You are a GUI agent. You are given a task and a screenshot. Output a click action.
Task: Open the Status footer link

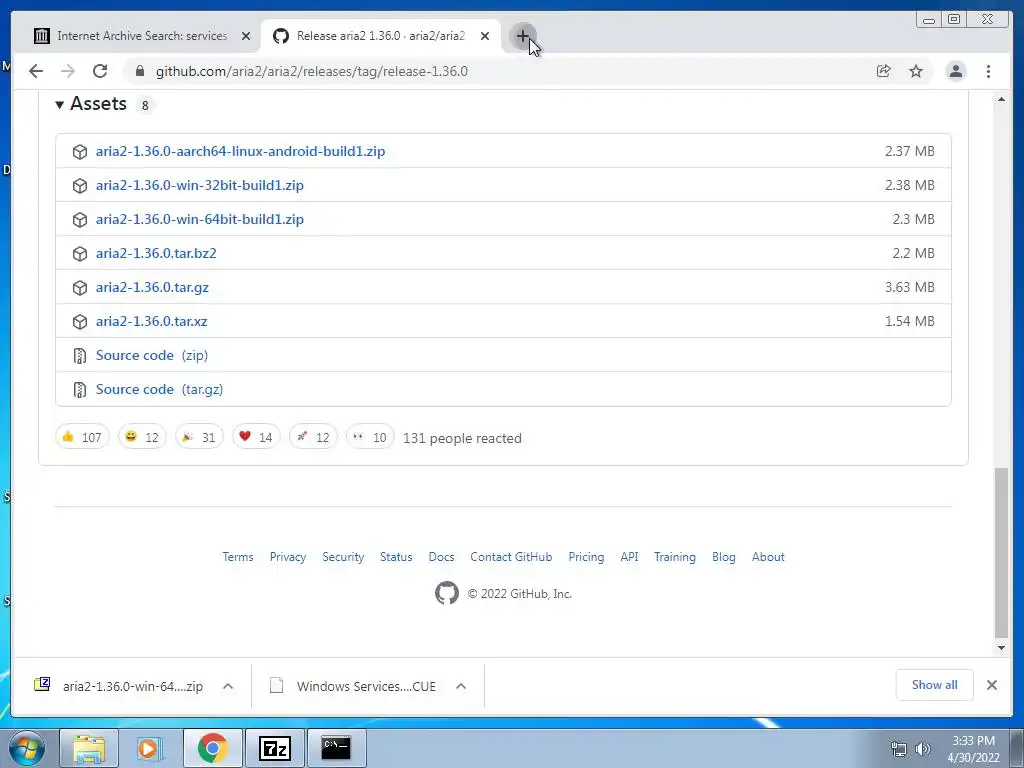pyautogui.click(x=396, y=557)
